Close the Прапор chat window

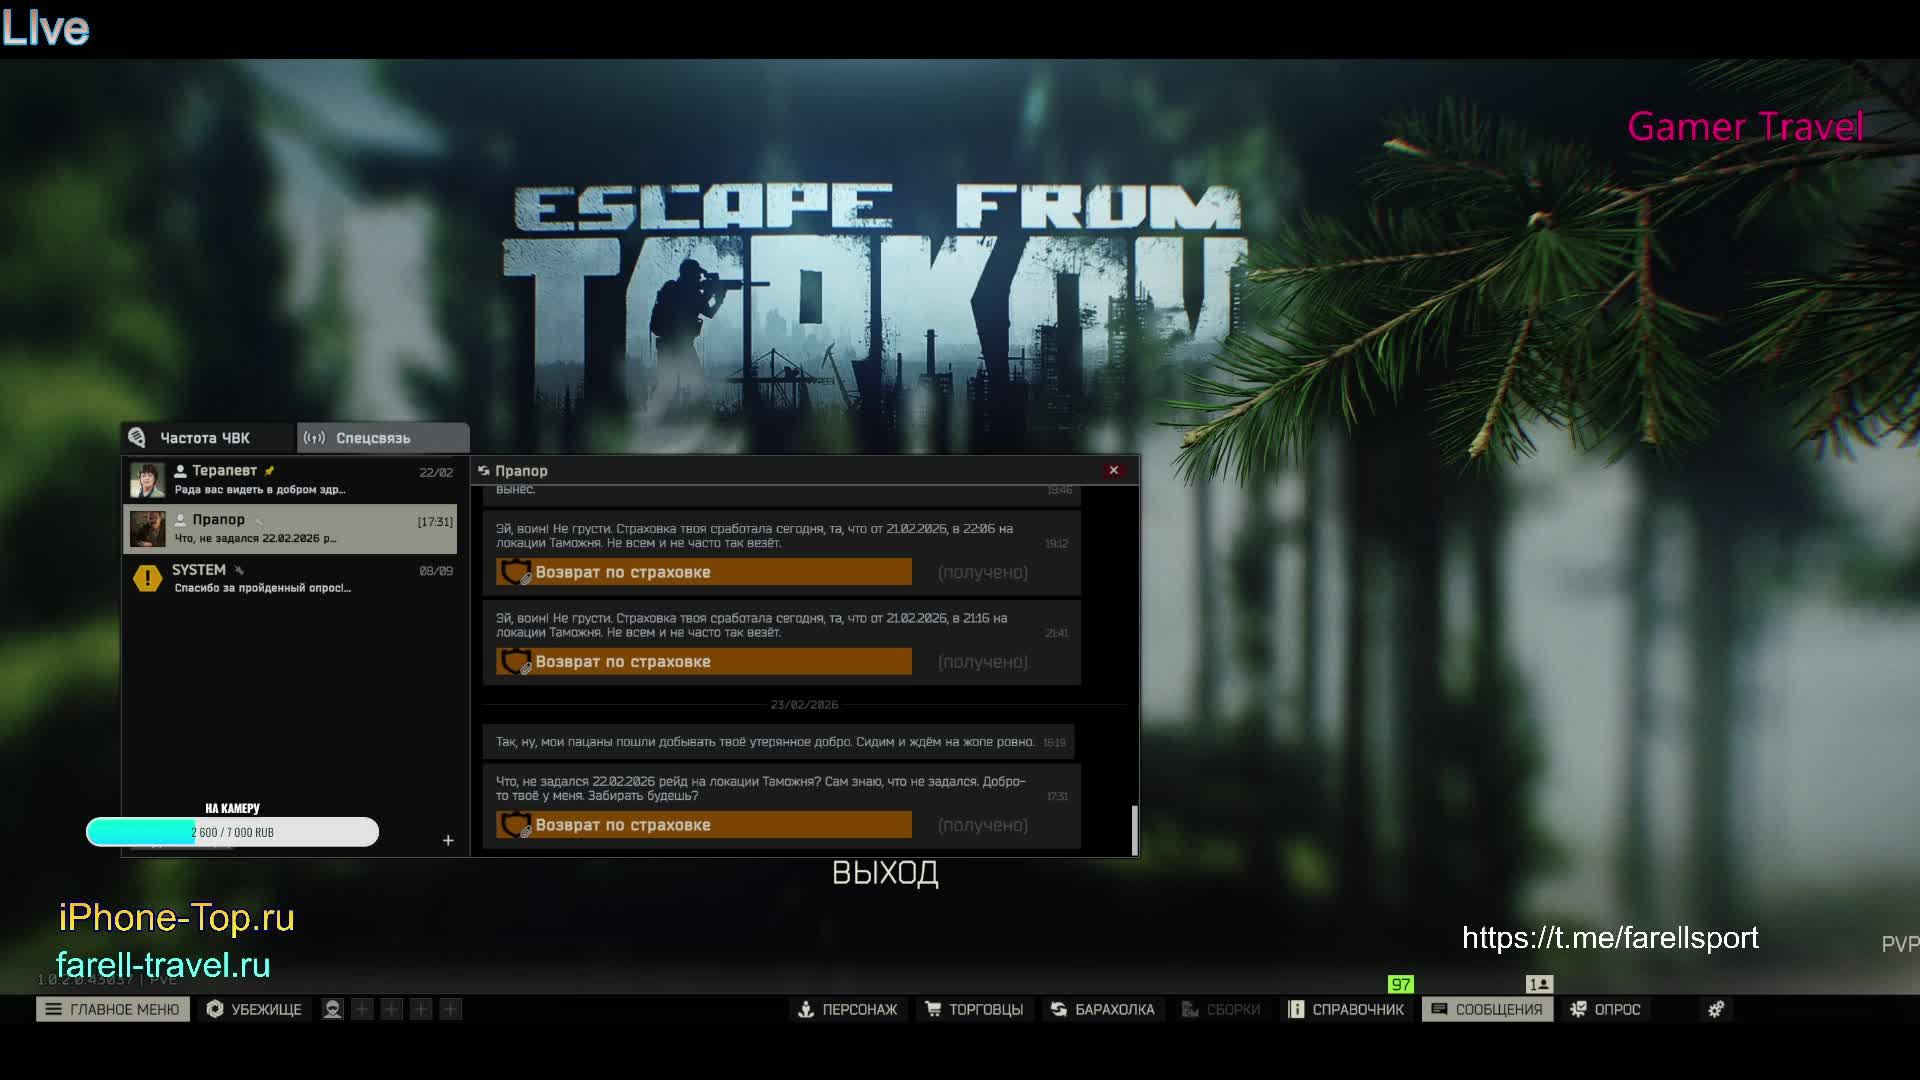coord(1113,470)
